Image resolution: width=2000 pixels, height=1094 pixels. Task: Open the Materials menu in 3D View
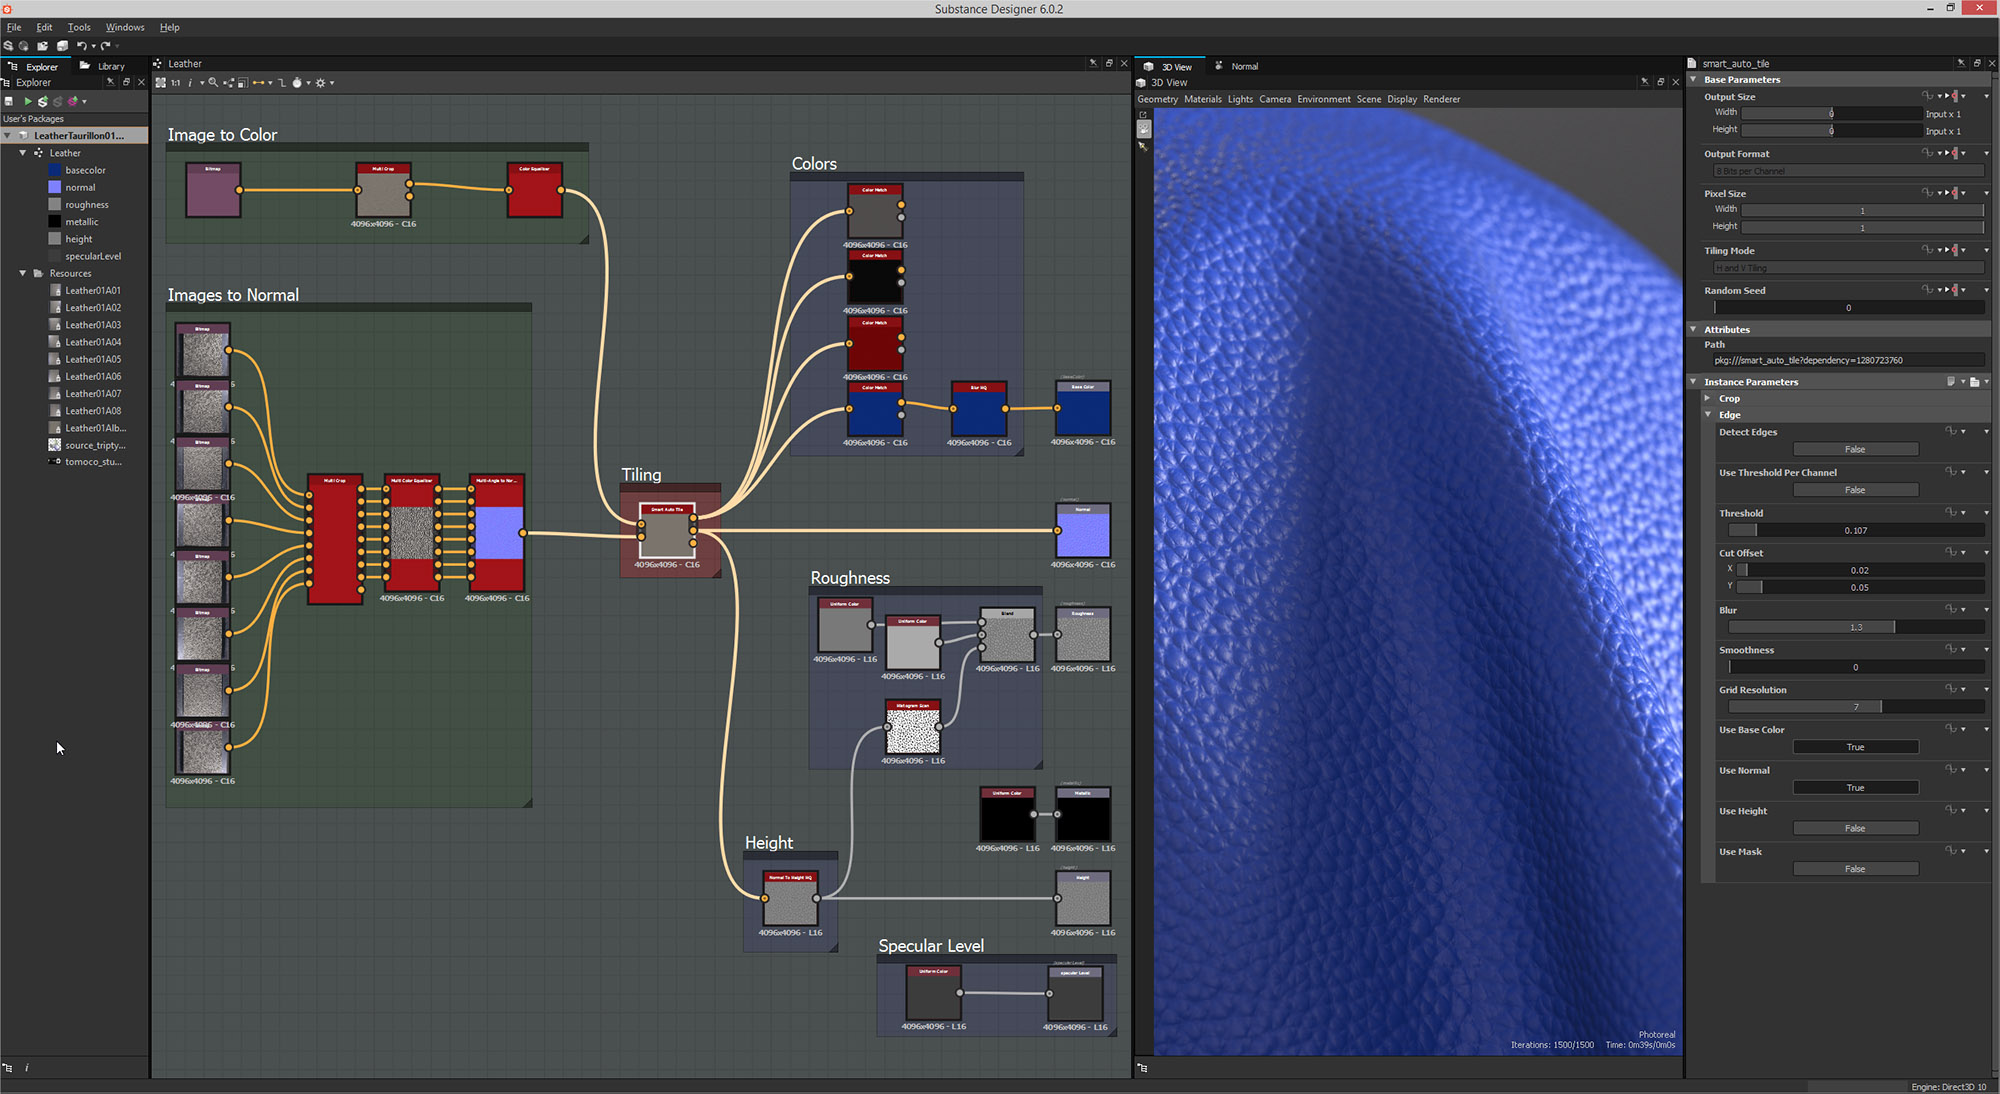point(1203,99)
